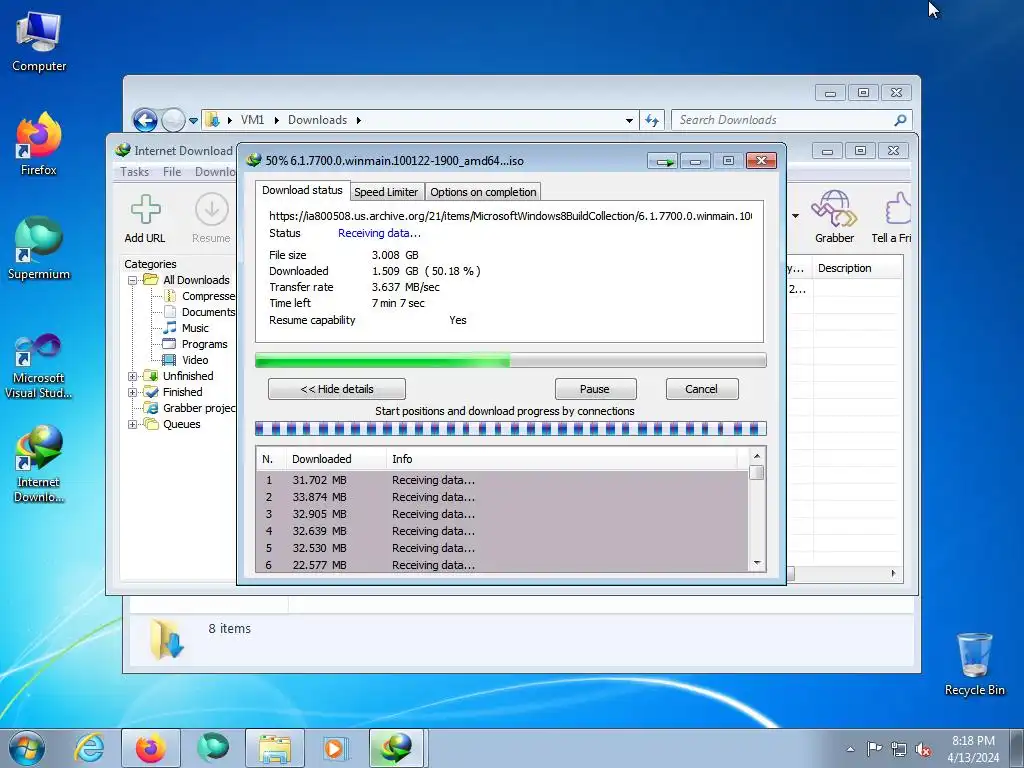The image size is (1024, 768).
Task: Open Internet Download Manager desktop shortcut
Action: 39,464
